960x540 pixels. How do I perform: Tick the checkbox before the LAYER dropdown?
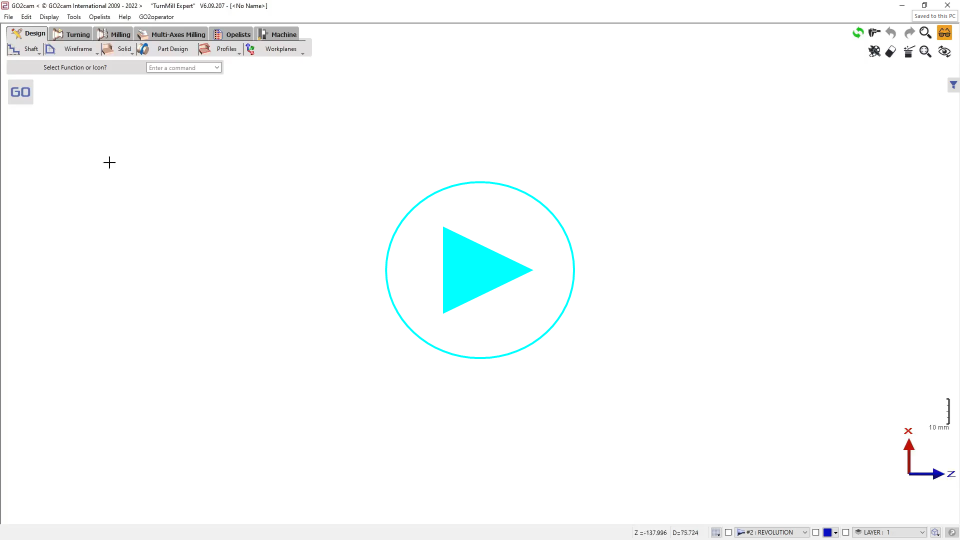click(845, 533)
